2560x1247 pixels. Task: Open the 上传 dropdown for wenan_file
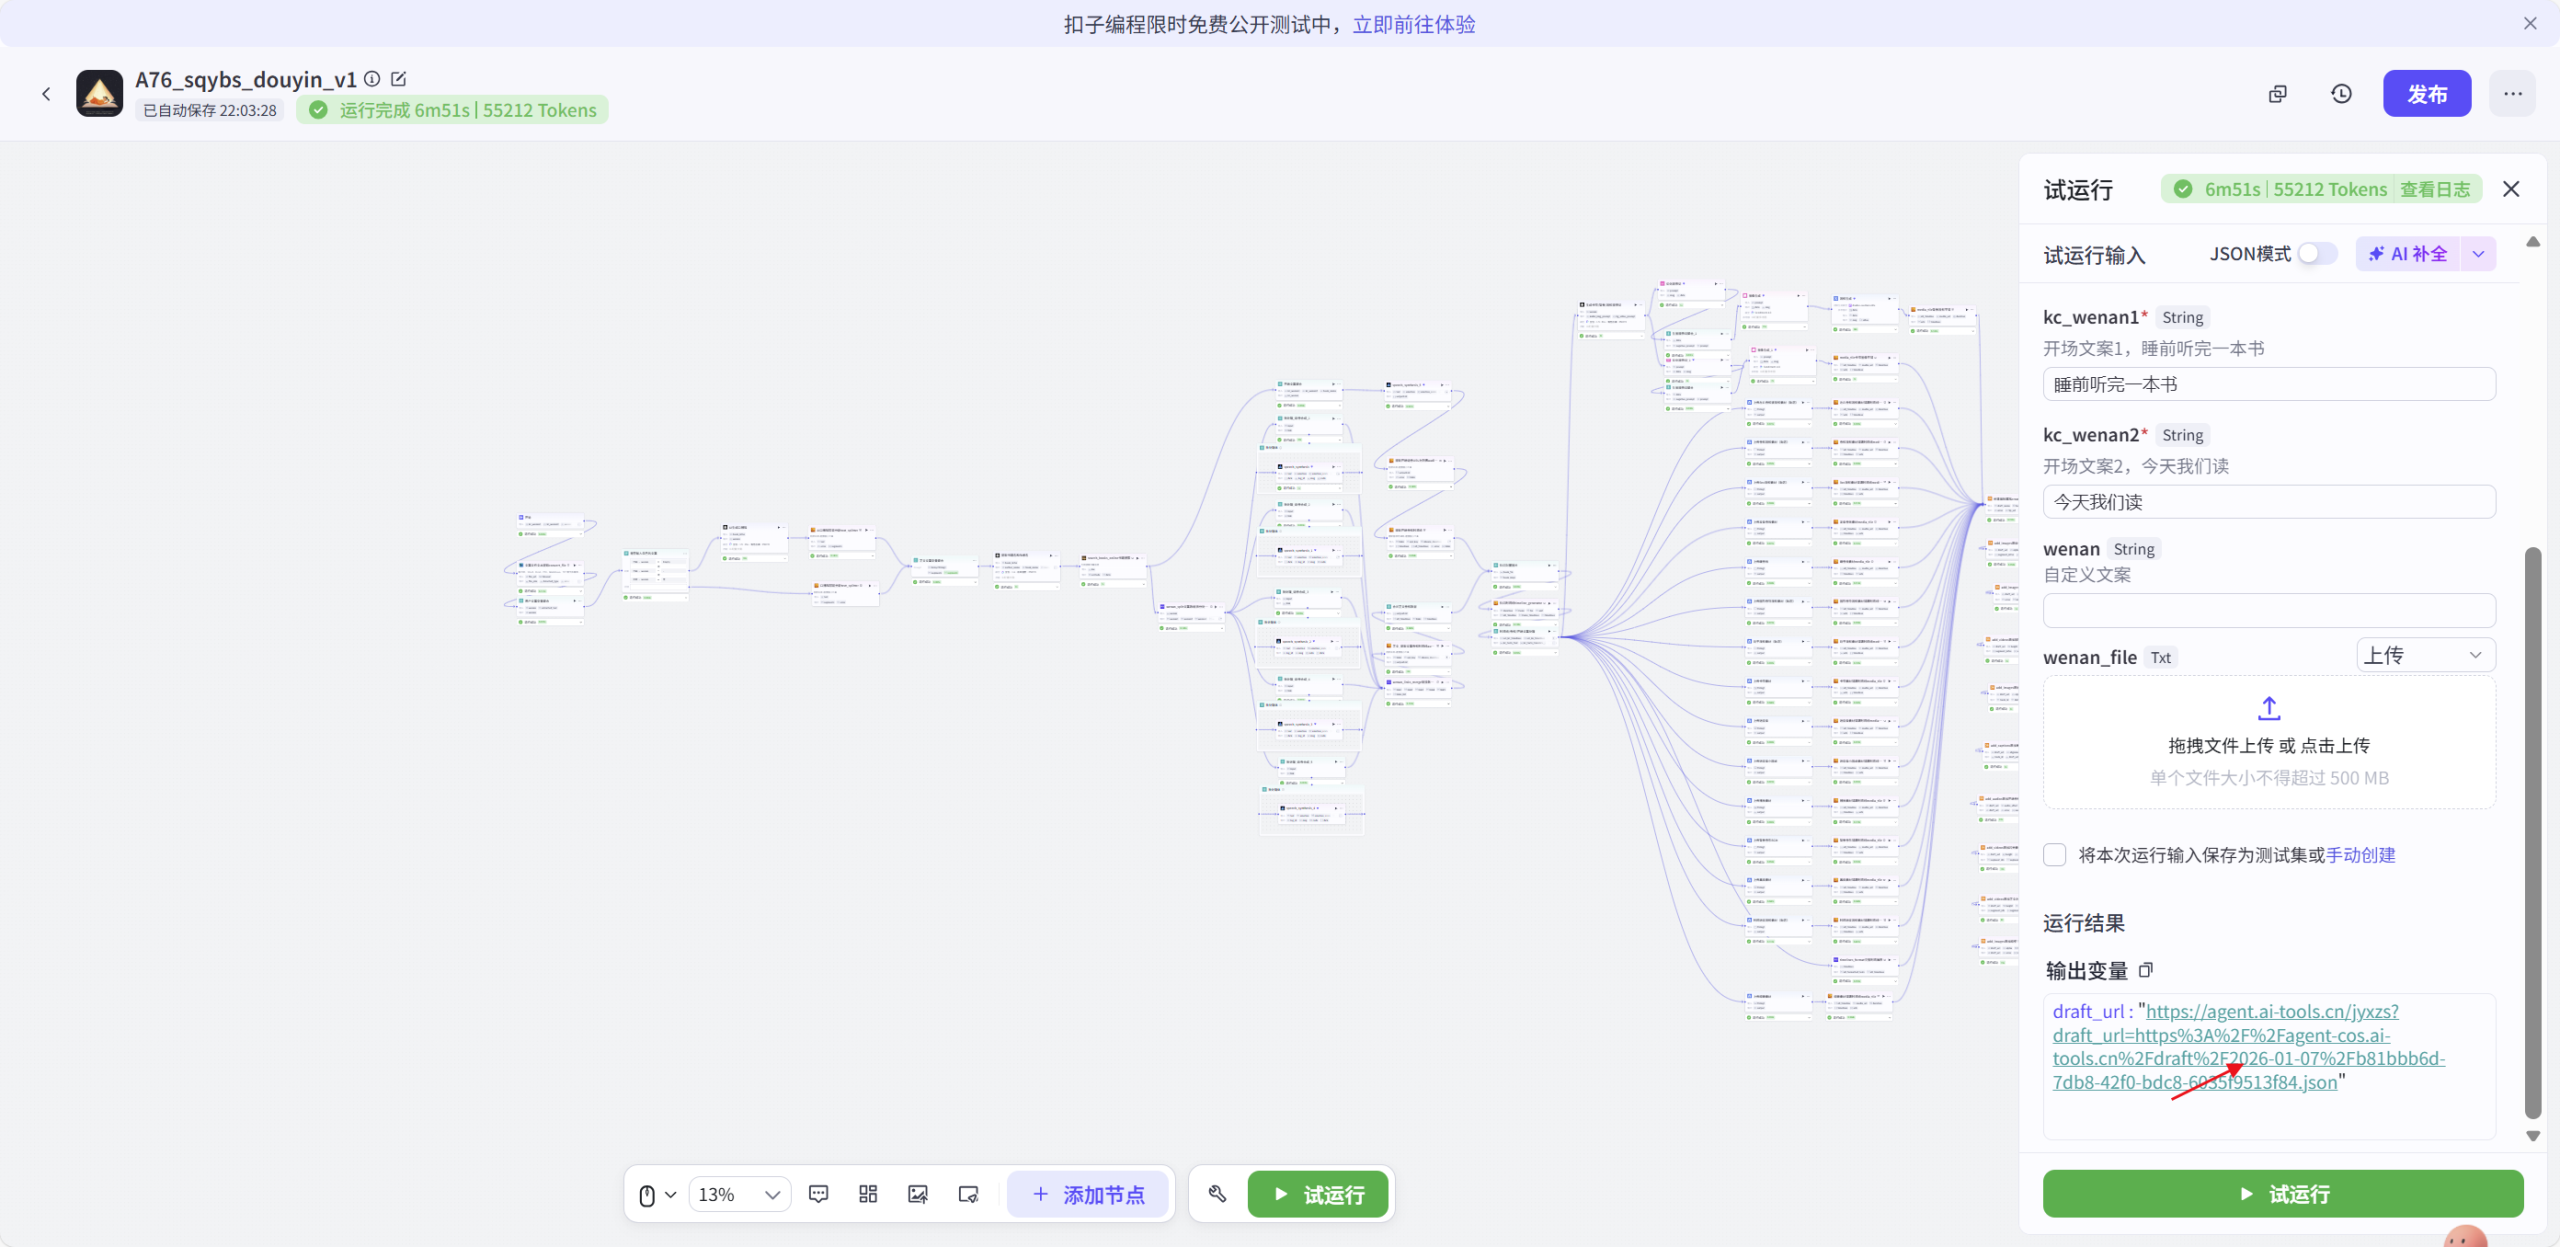pos(2425,656)
